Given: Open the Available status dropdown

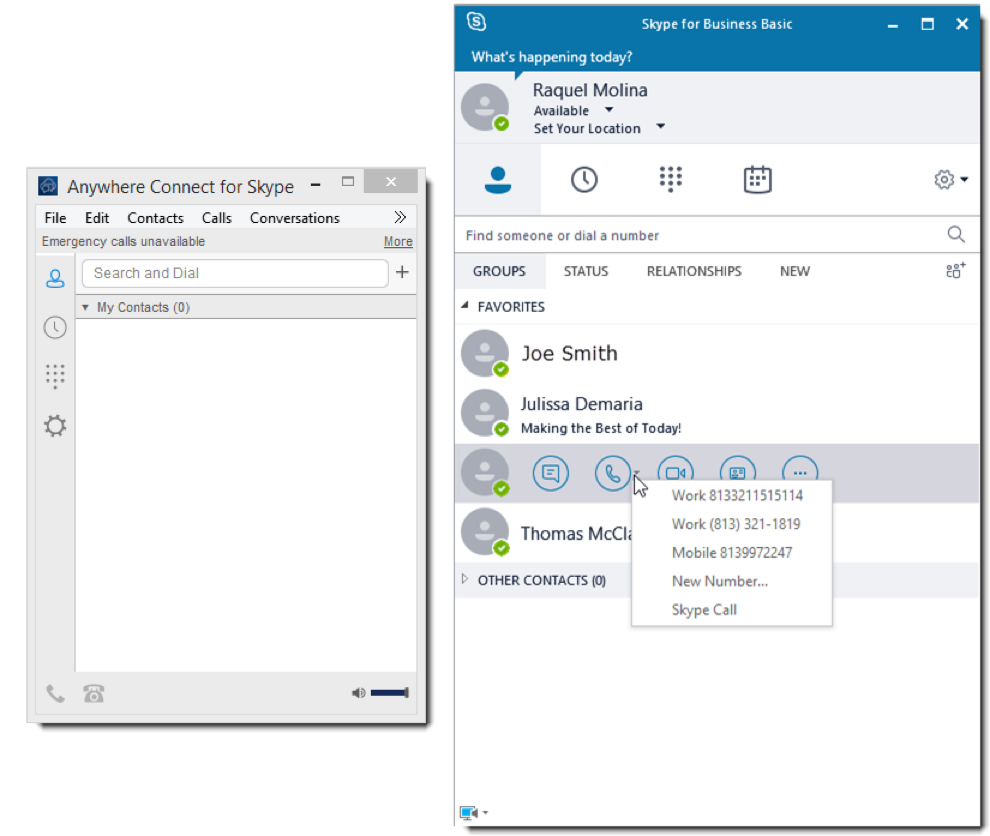Looking at the screenshot, I should [x=609, y=110].
